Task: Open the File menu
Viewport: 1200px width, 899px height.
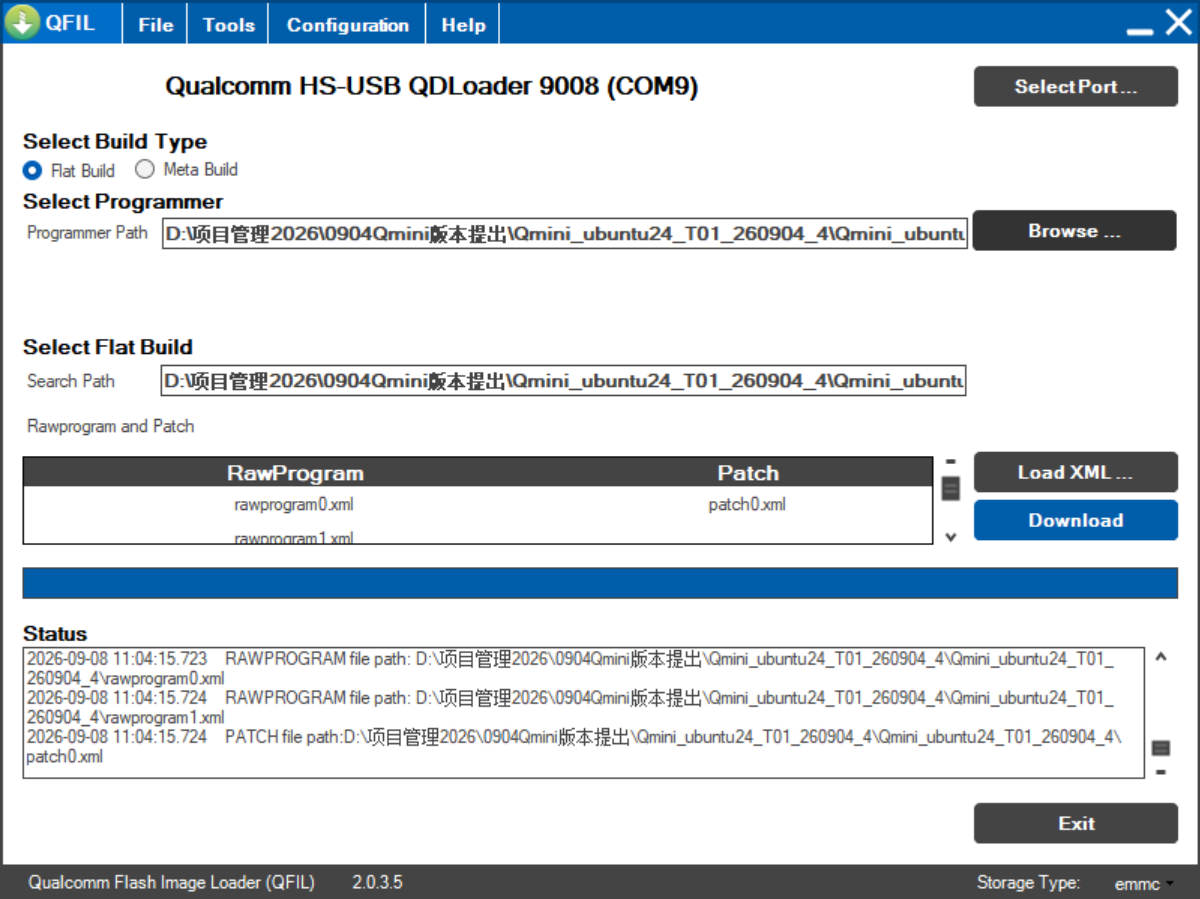Action: pyautogui.click(x=156, y=25)
